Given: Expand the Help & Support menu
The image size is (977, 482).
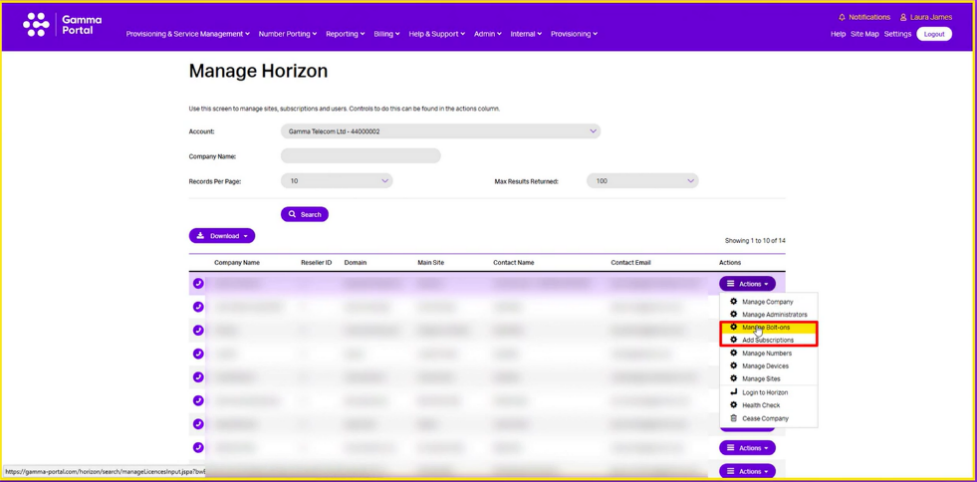Looking at the screenshot, I should pyautogui.click(x=437, y=34).
